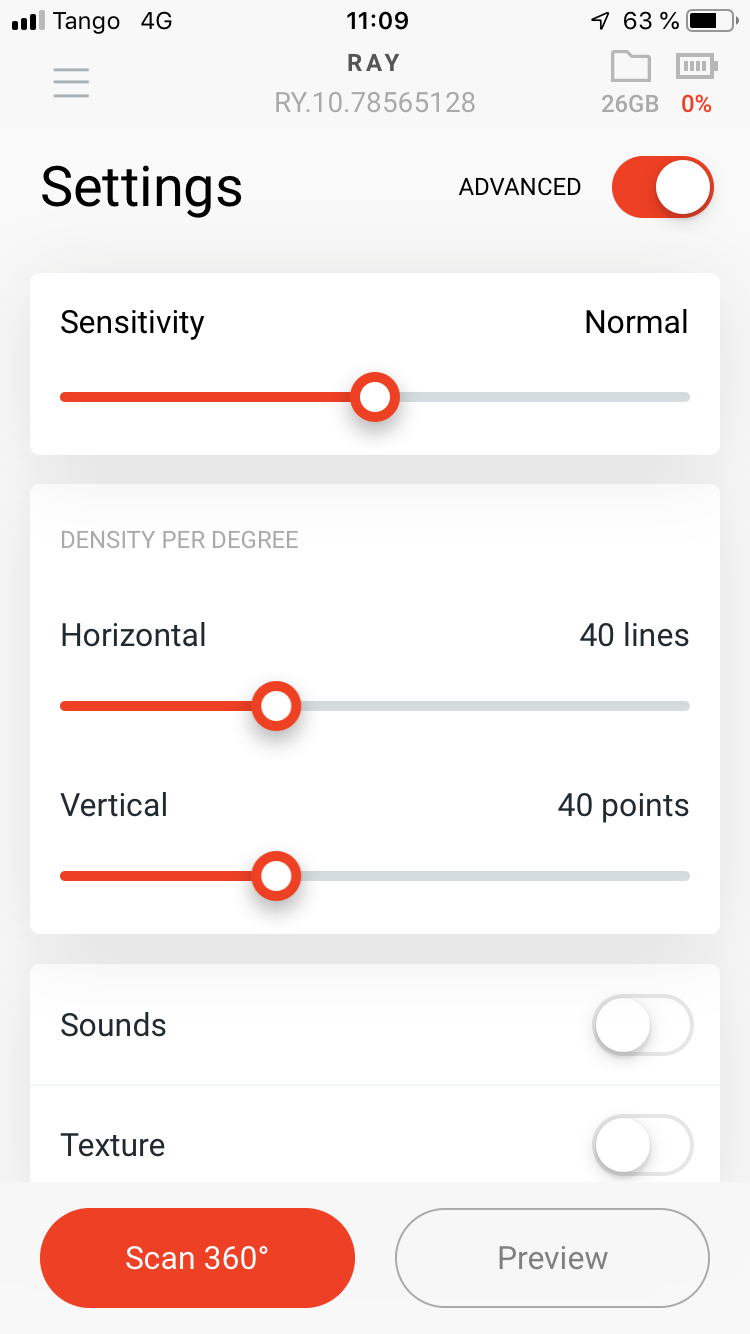This screenshot has height=1334, width=750.
Task: Click the Vertical density slider handle
Action: pyautogui.click(x=275, y=876)
